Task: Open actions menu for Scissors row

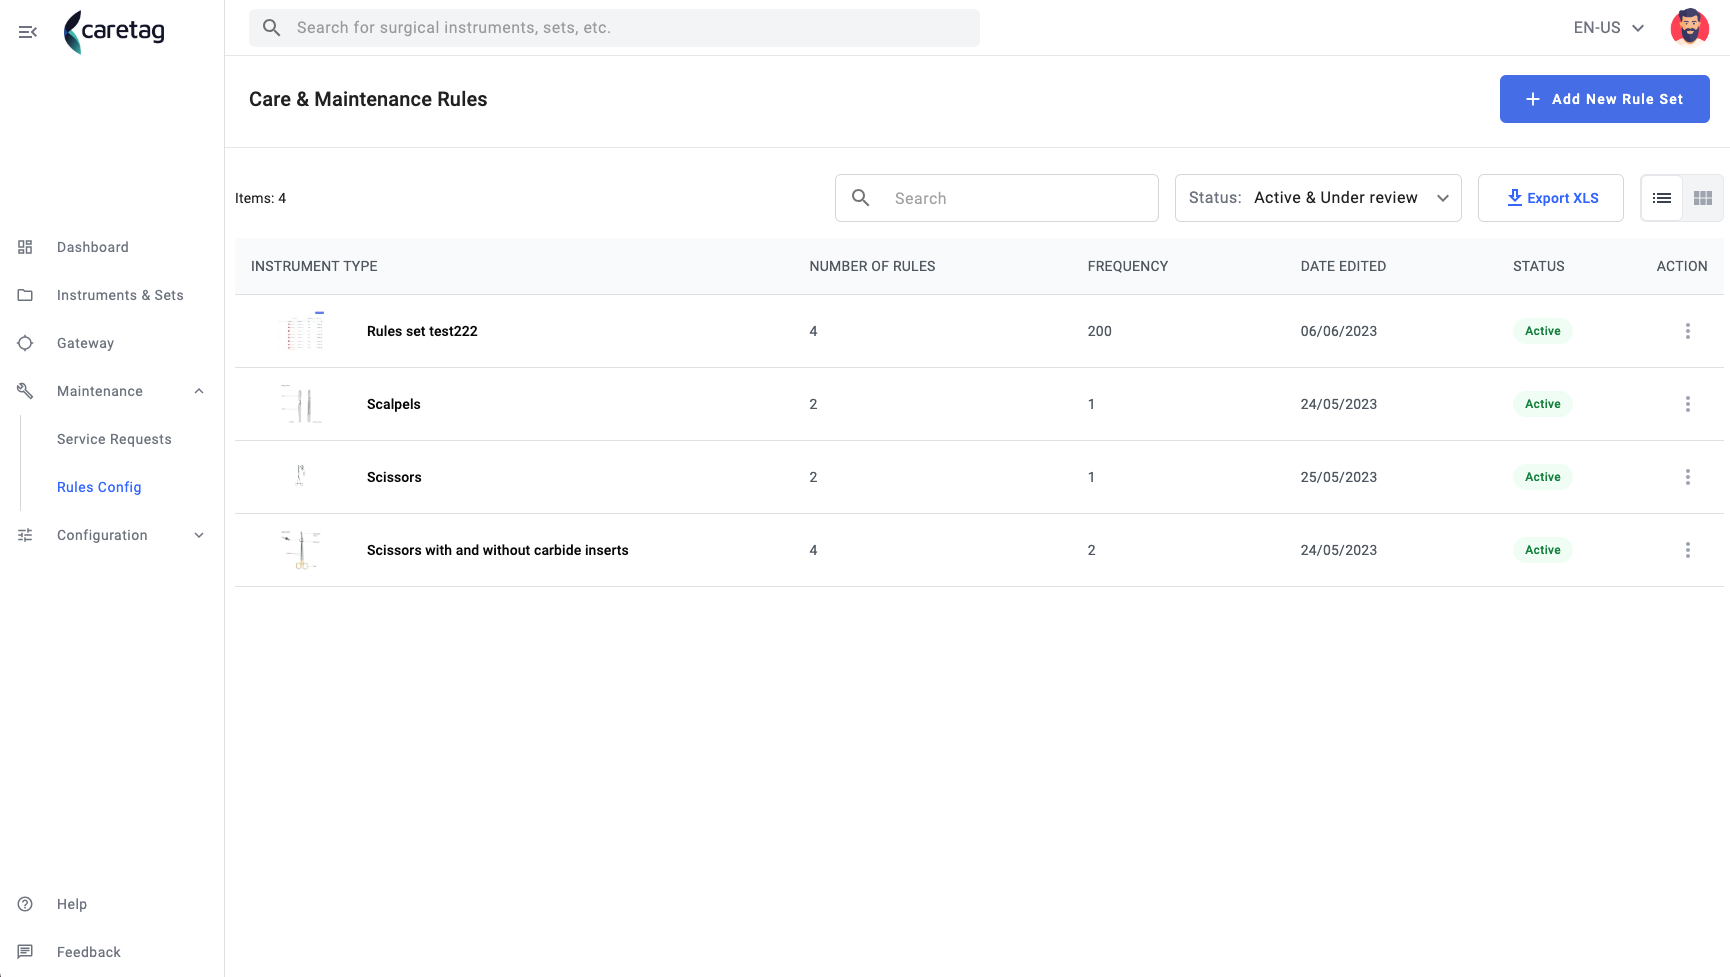Action: (x=1688, y=477)
